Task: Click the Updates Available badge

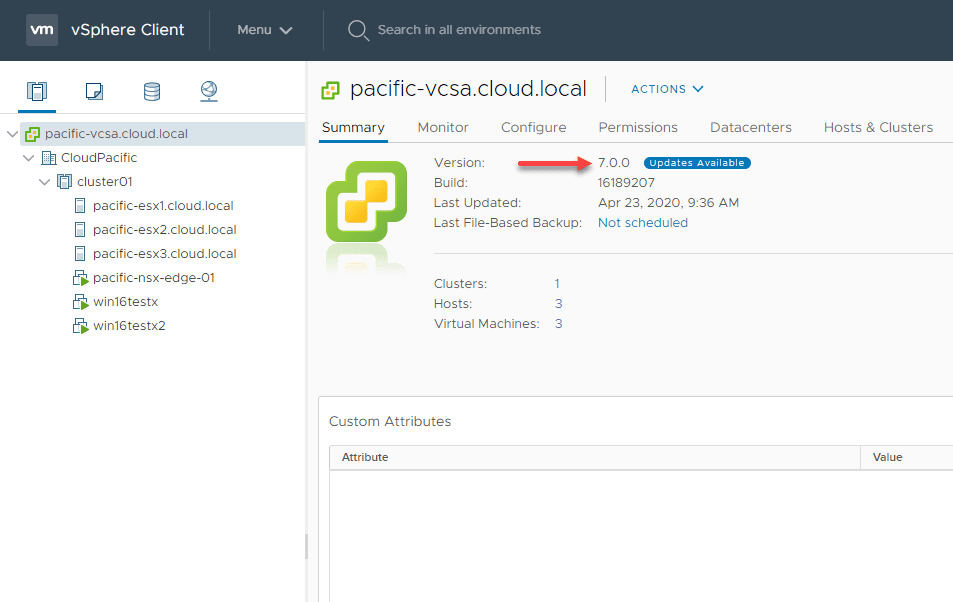Action: (697, 163)
